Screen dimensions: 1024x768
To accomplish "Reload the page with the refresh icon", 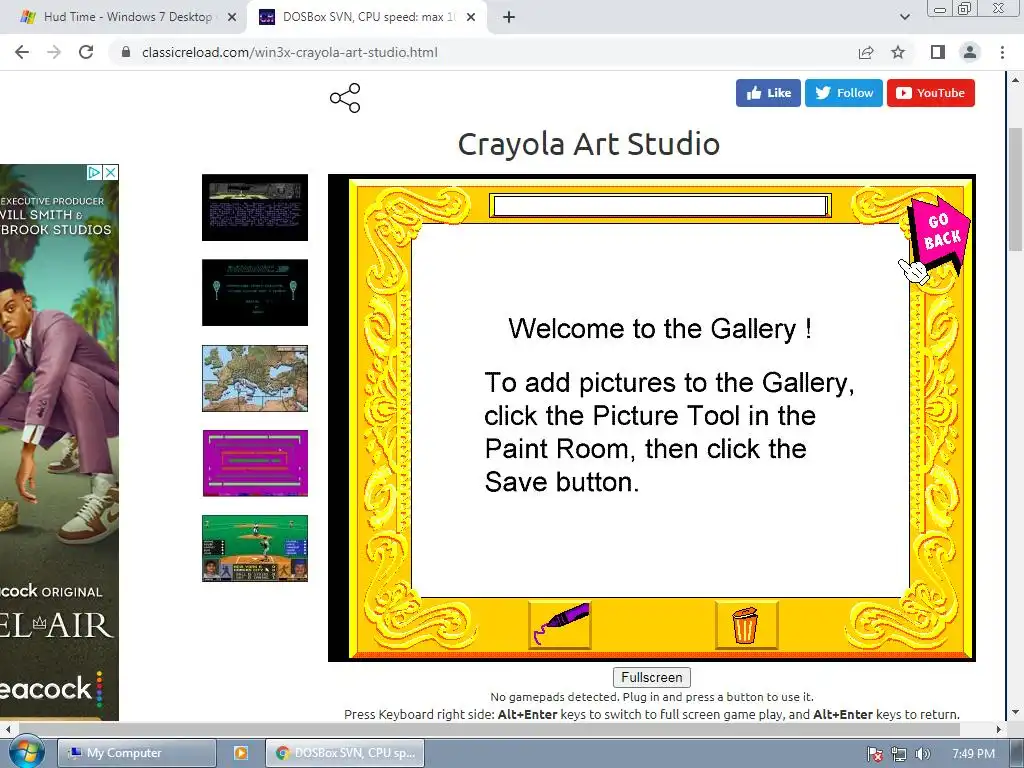I will click(x=86, y=52).
